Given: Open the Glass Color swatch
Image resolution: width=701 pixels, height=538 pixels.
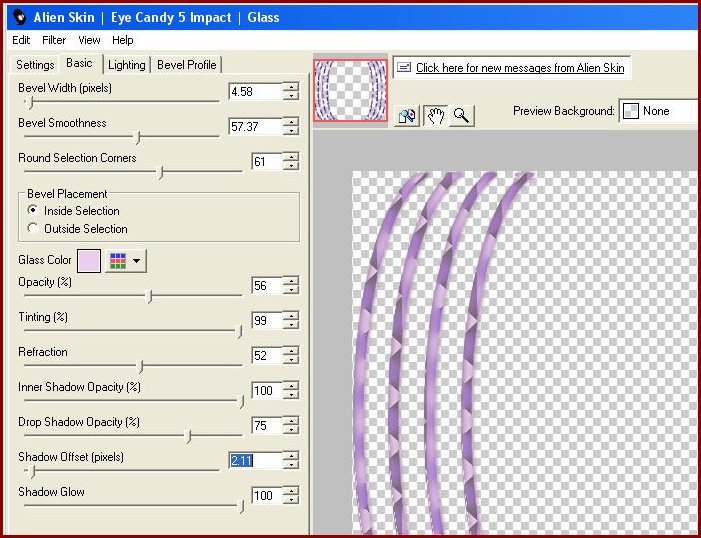Looking at the screenshot, I should [x=89, y=261].
